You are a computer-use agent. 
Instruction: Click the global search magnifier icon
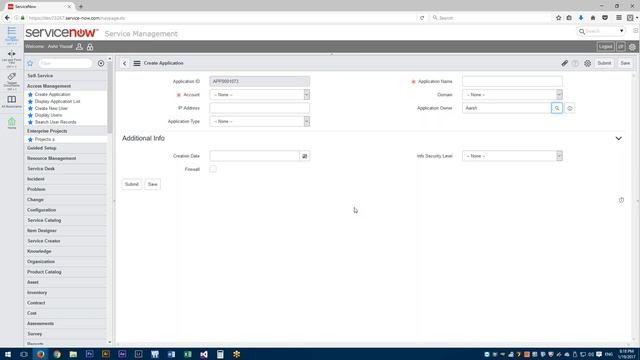582,31
